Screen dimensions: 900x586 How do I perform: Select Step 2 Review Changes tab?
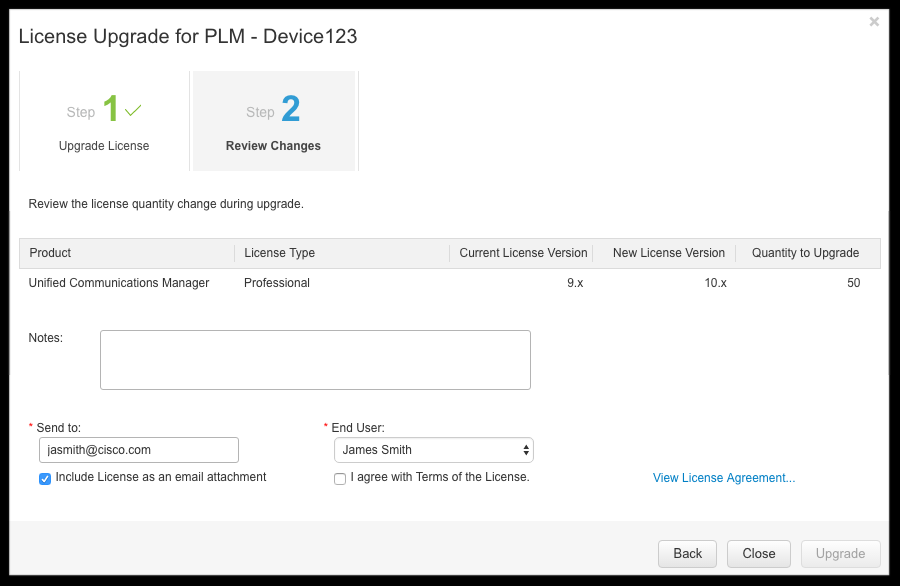coord(273,121)
